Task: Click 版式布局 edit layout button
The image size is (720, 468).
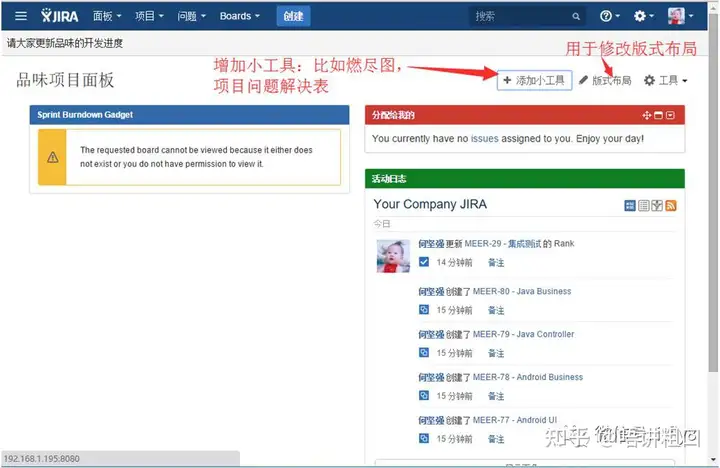Action: (605, 80)
